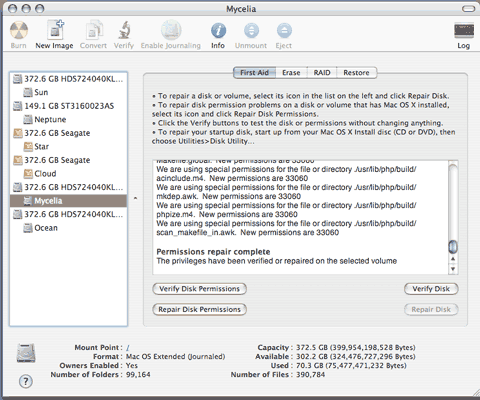This screenshot has width=480, height=400.
Task: Click the 'mkdep.awk' log line
Action: tap(229, 196)
